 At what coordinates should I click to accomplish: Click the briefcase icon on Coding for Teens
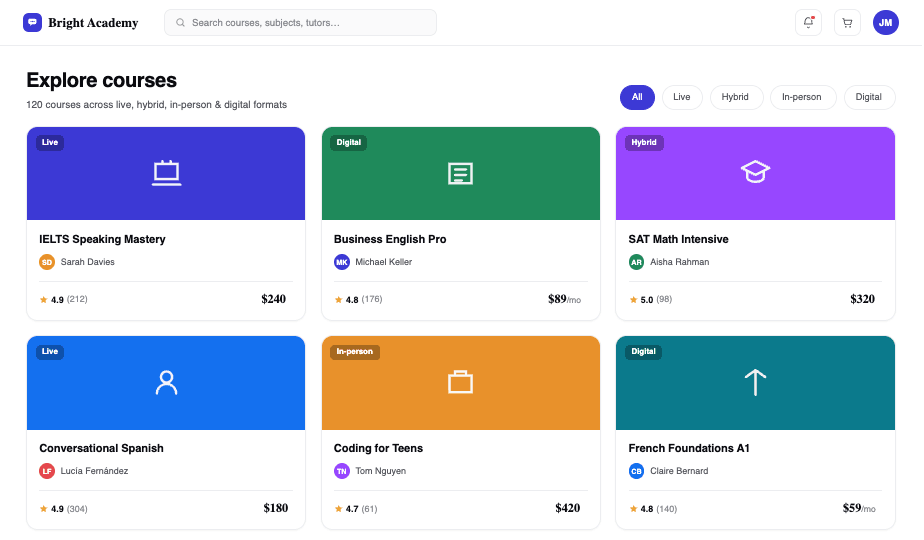[x=460, y=382]
